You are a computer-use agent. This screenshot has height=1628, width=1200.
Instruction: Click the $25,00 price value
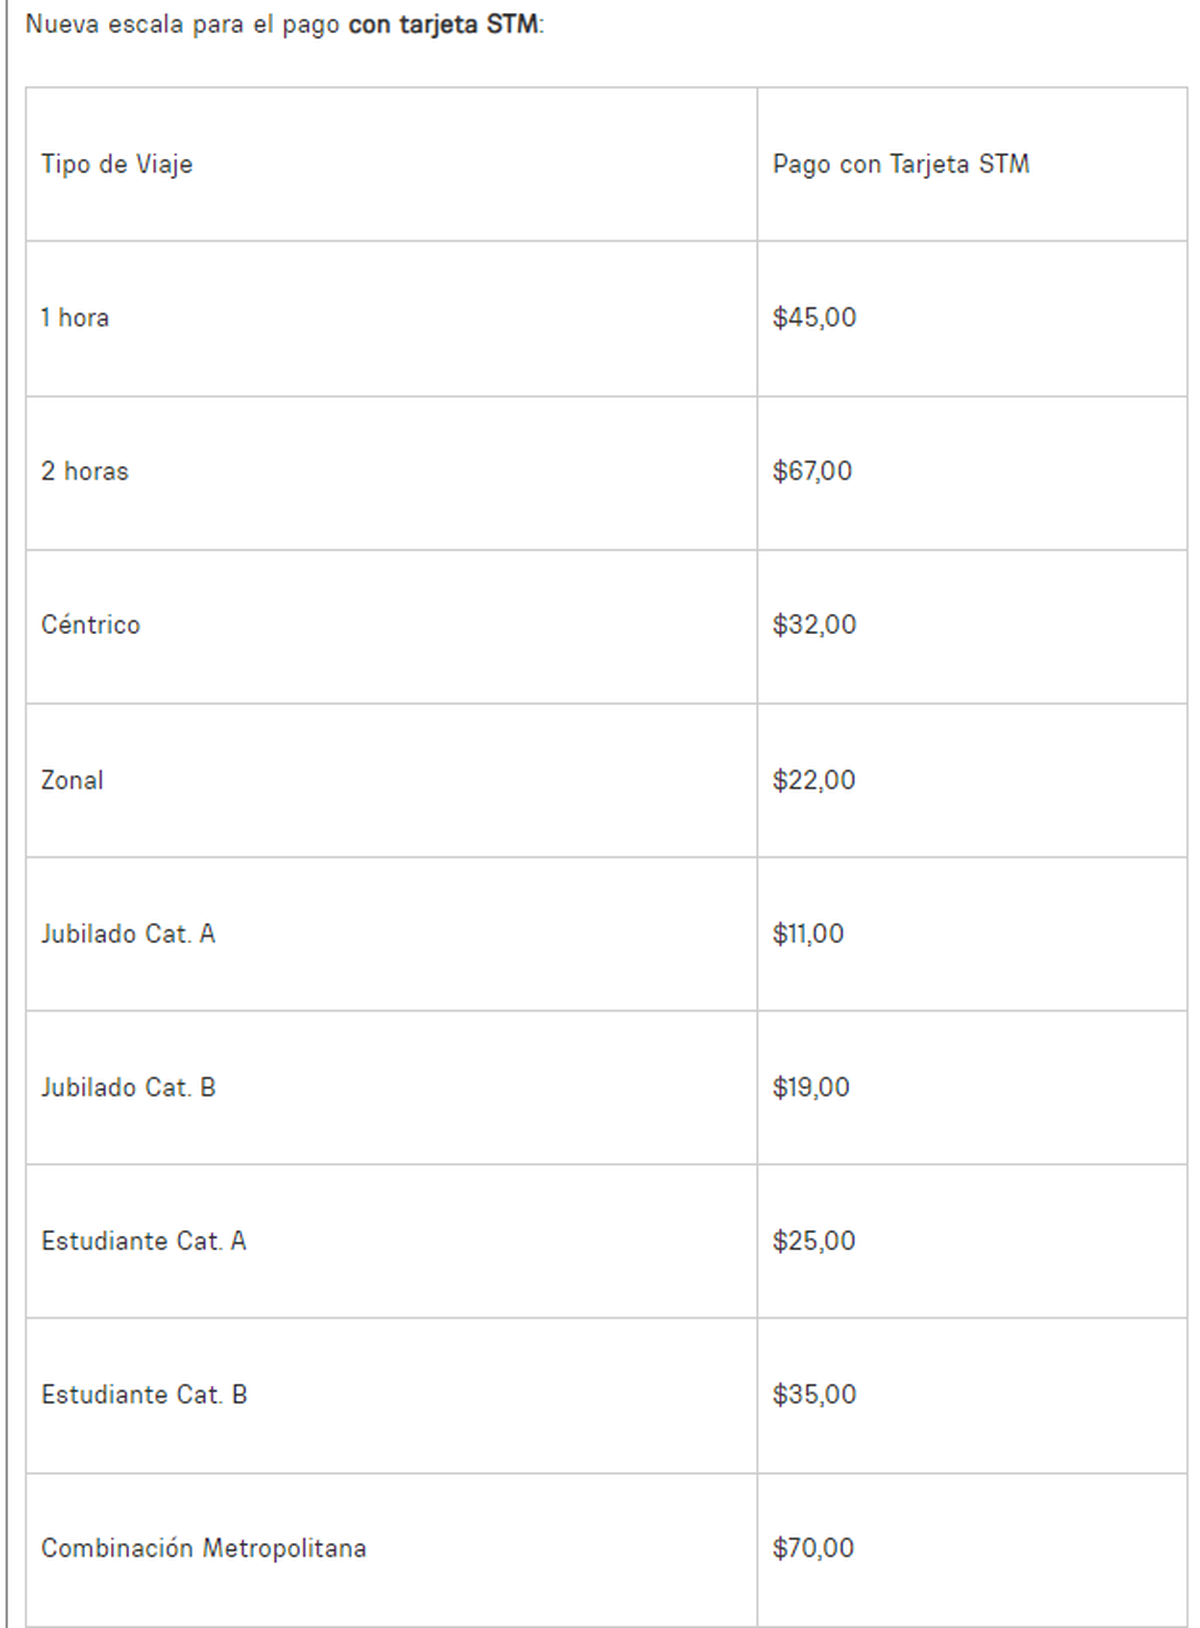814,1241
